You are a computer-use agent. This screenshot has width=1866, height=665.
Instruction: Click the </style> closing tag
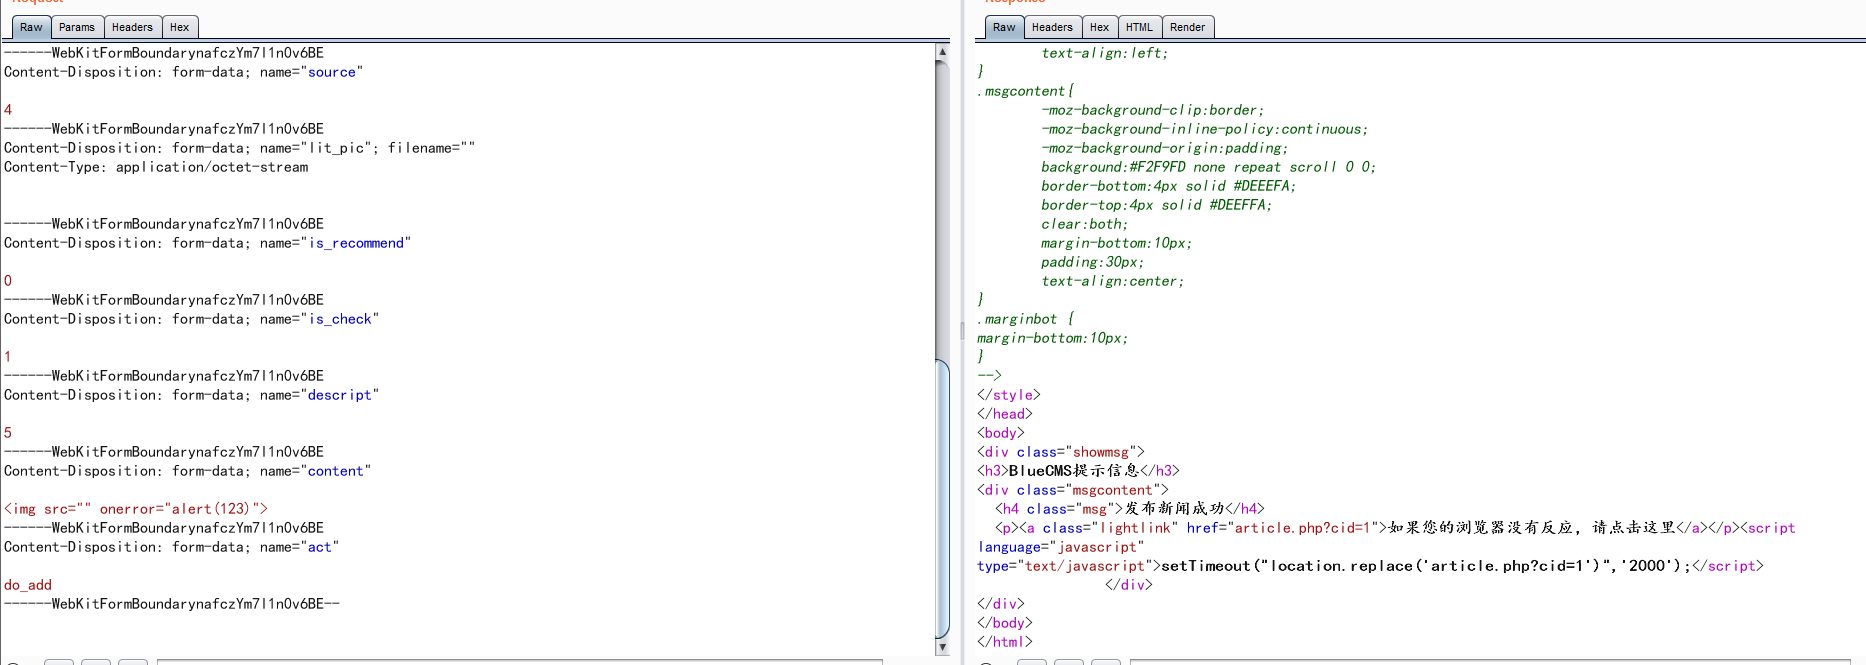[1009, 395]
